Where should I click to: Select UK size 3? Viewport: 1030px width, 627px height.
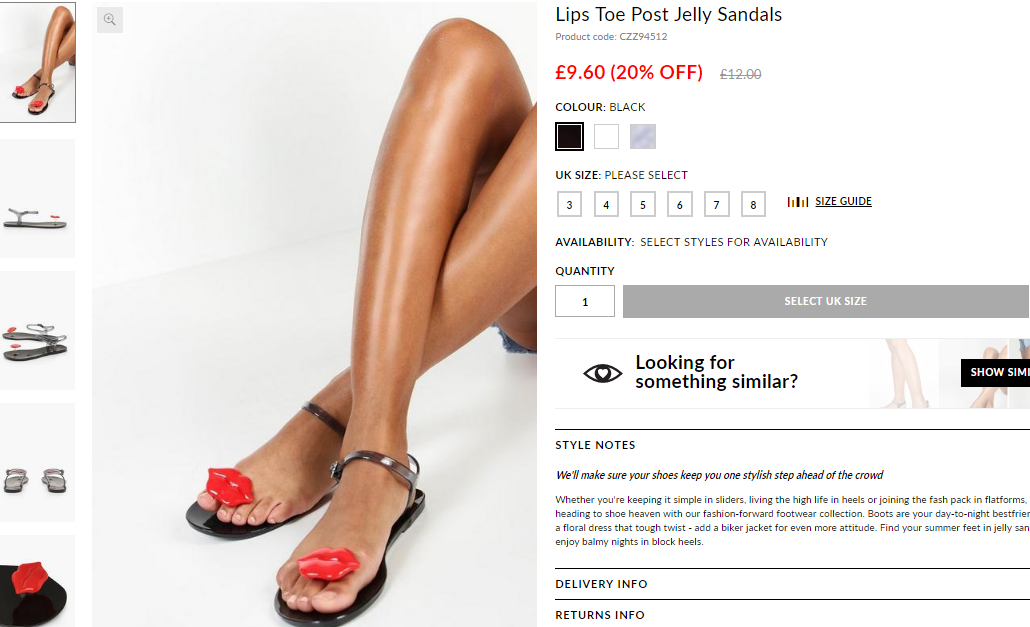pyautogui.click(x=570, y=205)
